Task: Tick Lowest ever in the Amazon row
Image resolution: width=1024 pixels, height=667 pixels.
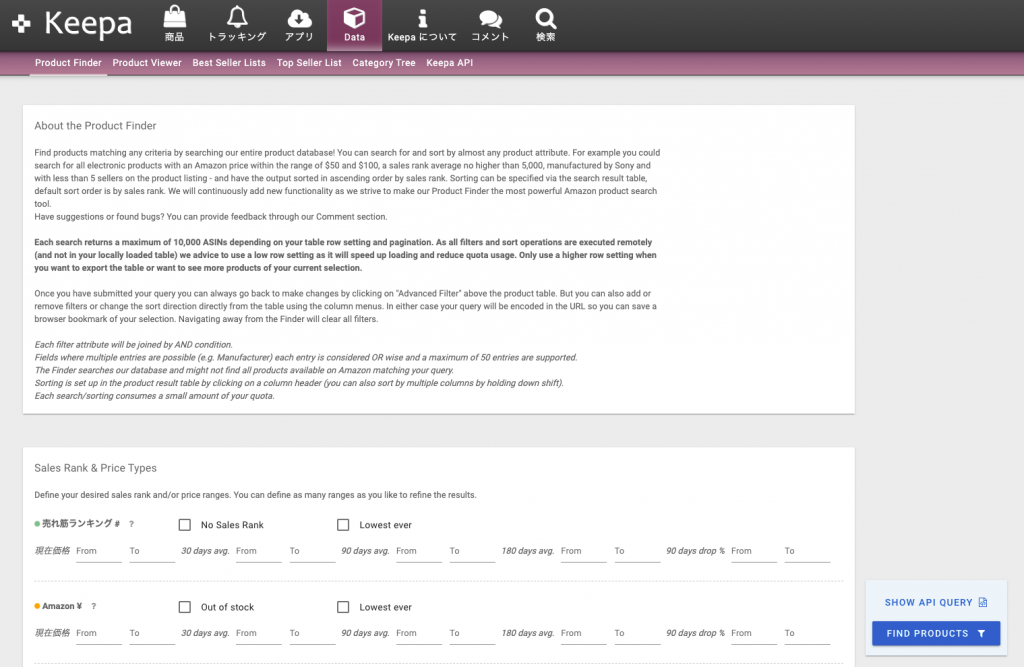Action: point(343,607)
